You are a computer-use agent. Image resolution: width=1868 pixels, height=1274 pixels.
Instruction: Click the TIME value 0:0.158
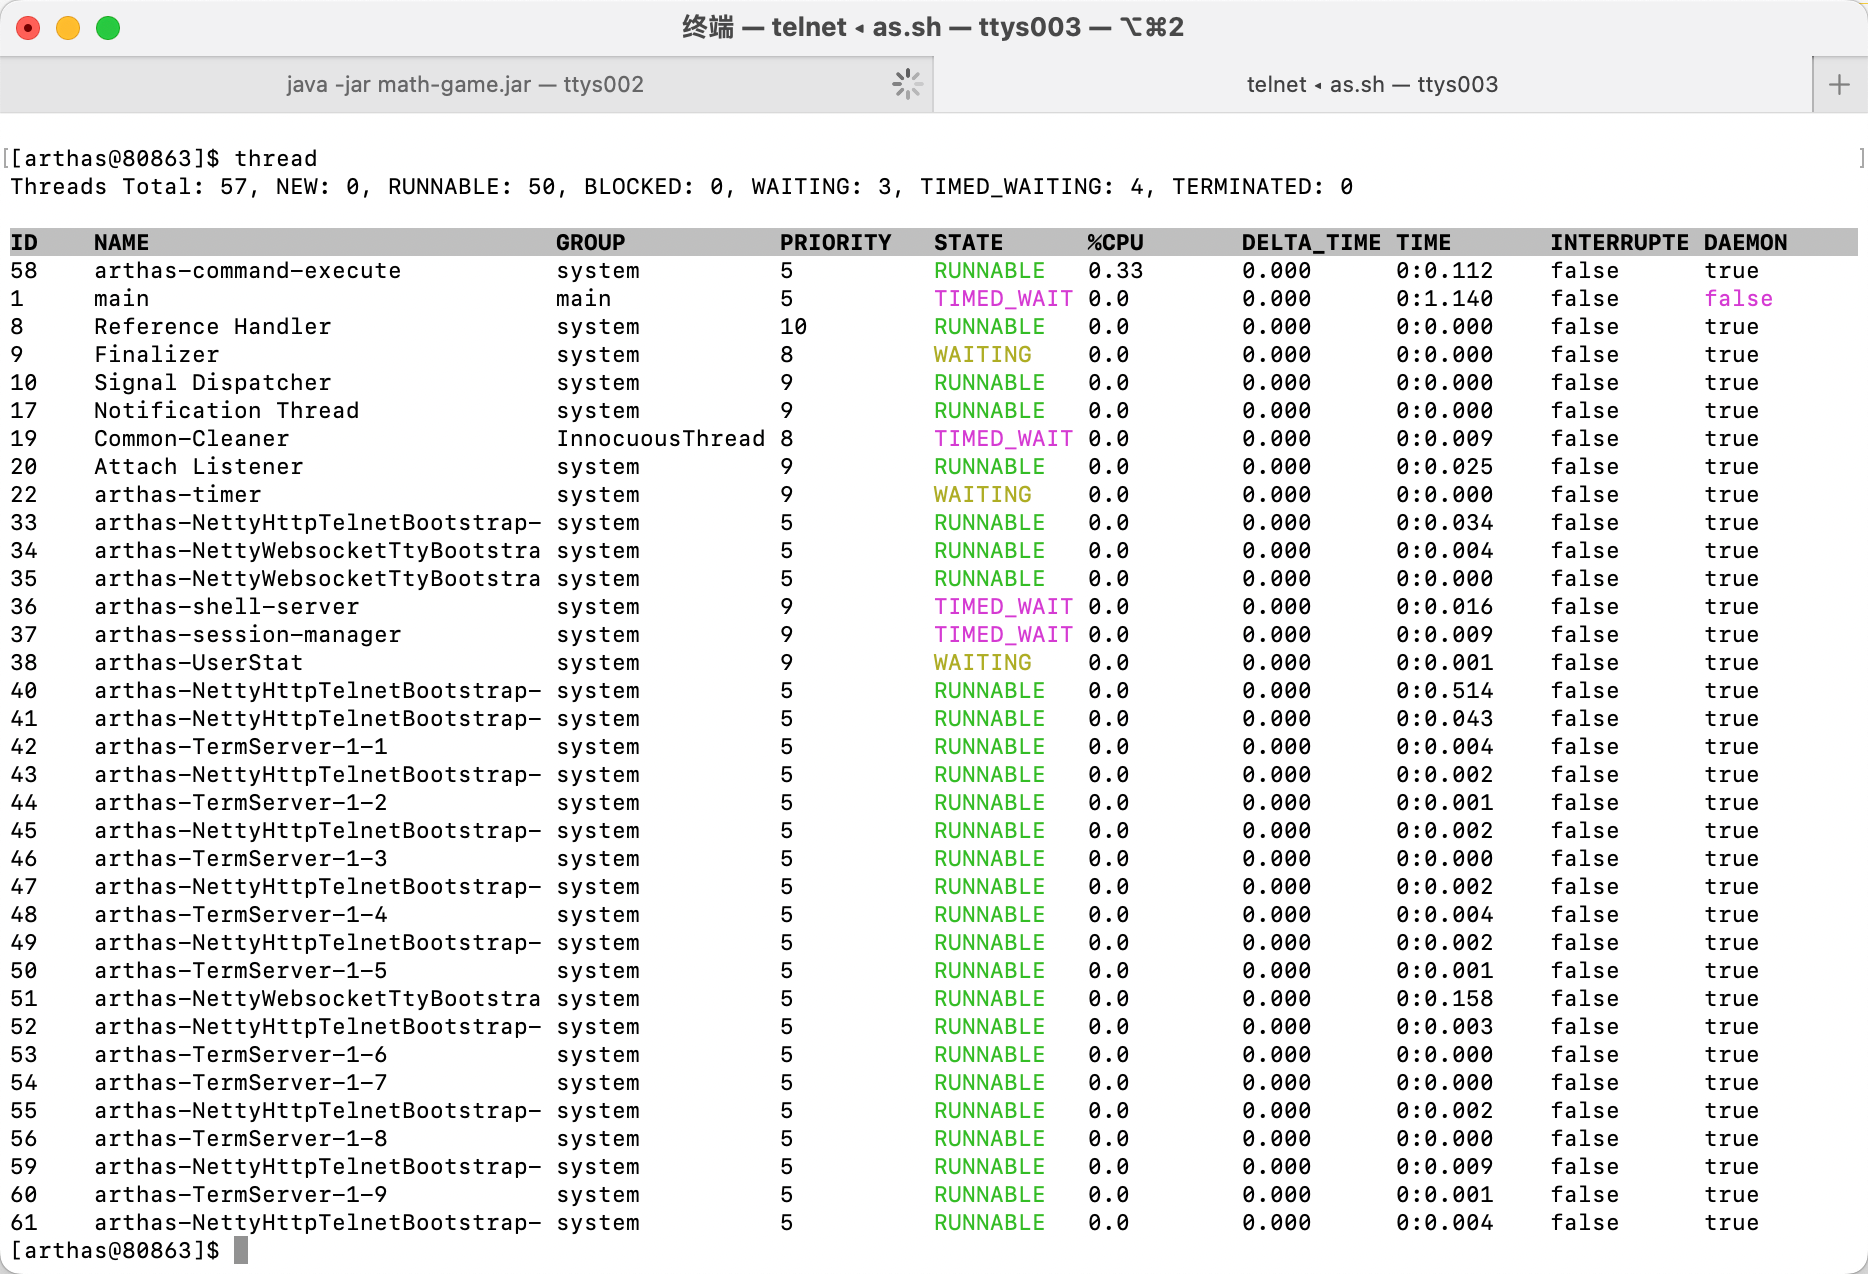(x=1444, y=998)
